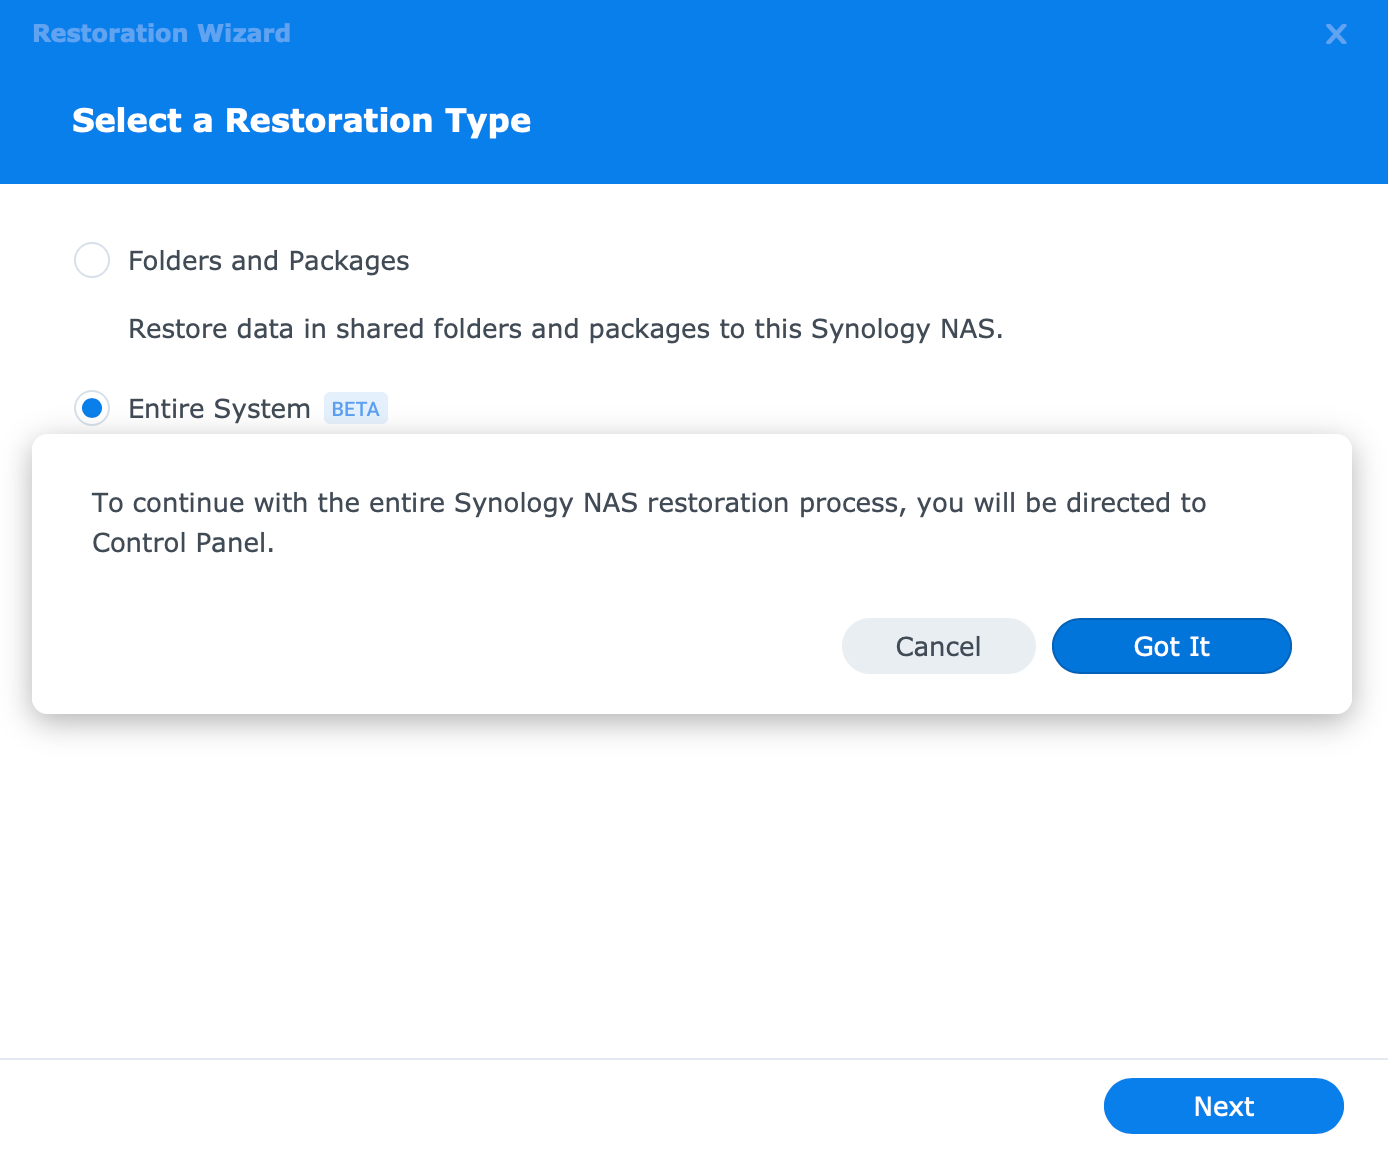Choose the Entire System radio option

pos(92,408)
